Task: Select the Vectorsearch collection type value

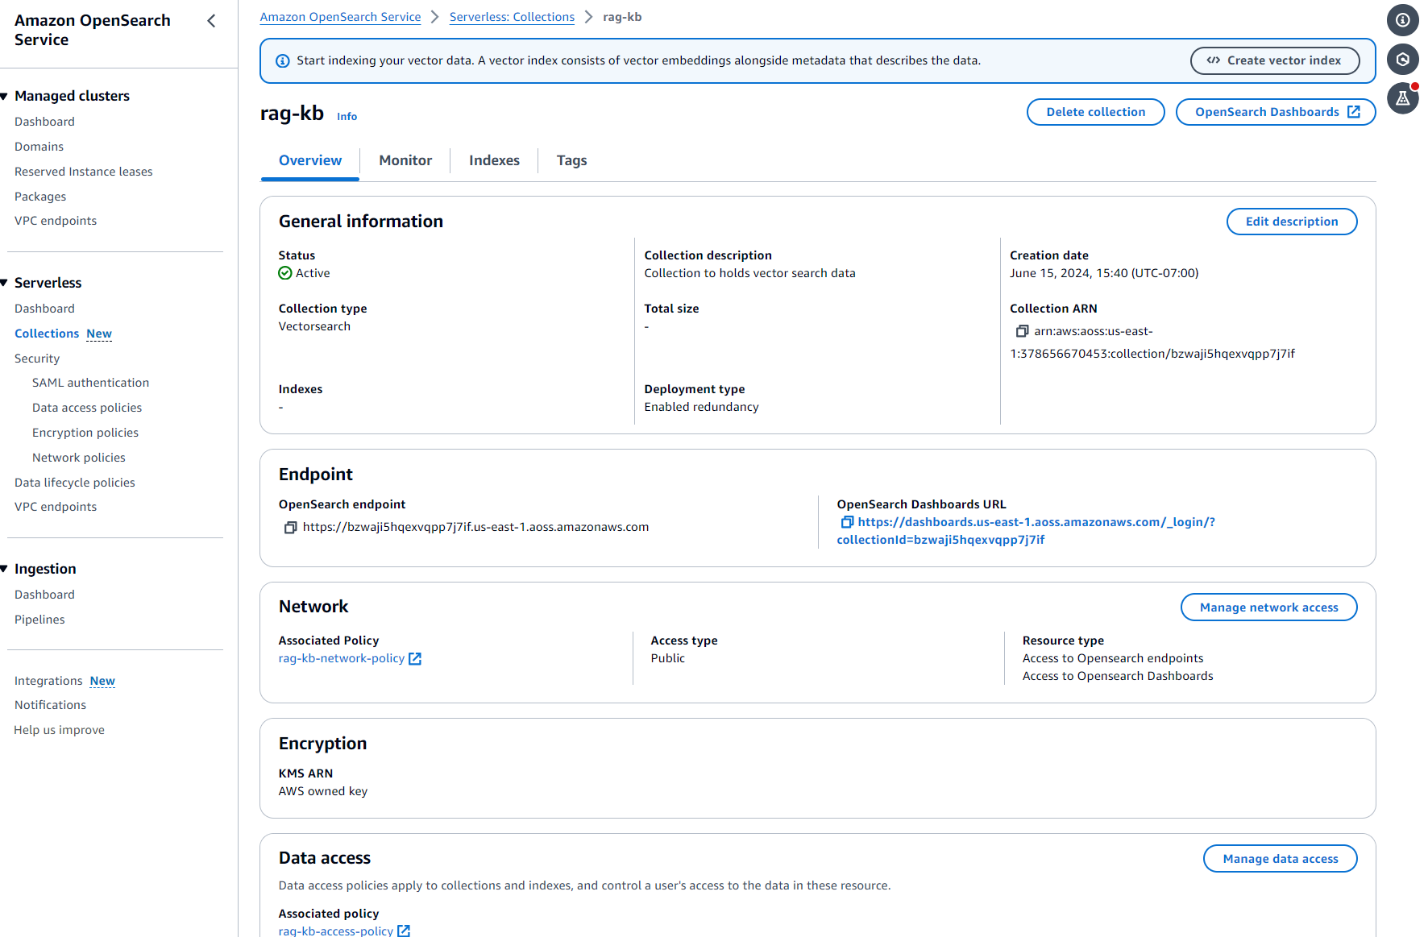Action: [314, 327]
